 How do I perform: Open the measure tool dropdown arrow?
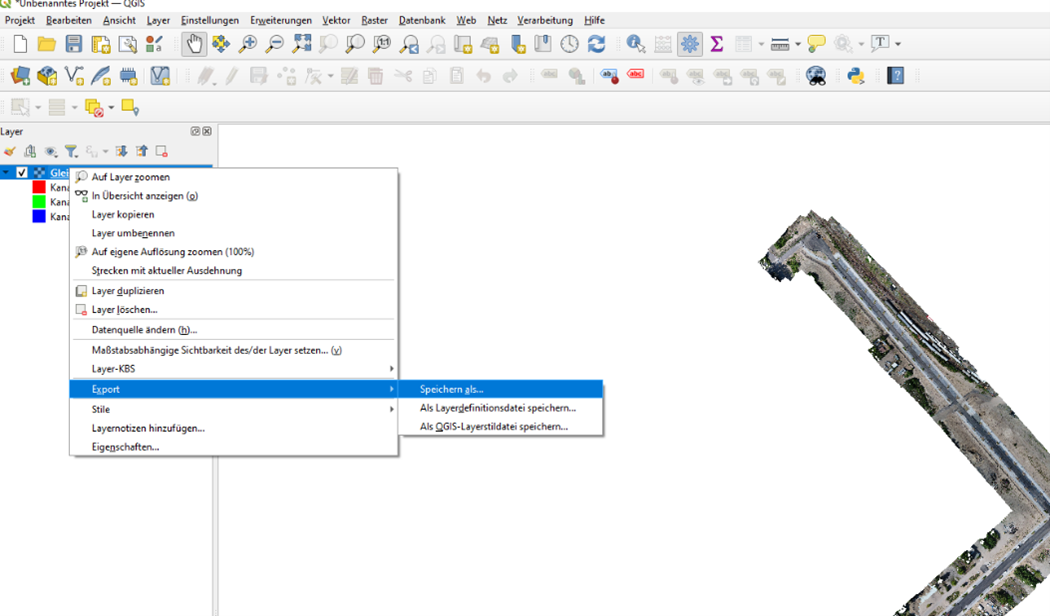(x=798, y=45)
